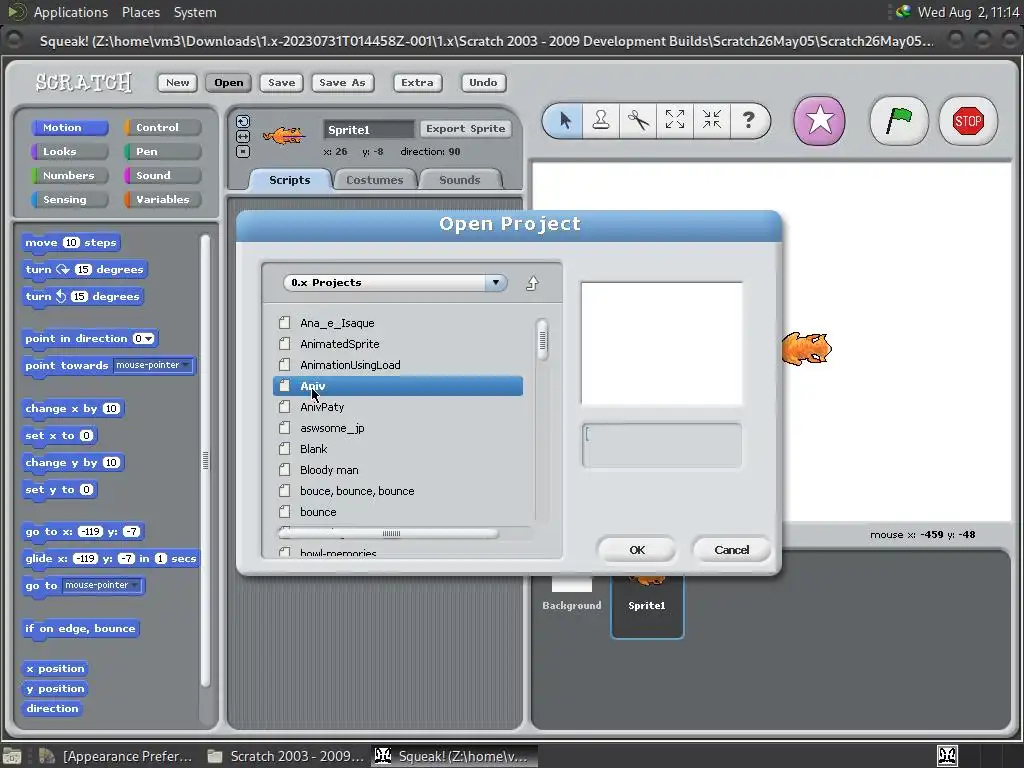The image size is (1024, 768).
Task: Click the Sprite1 lizard thumbnail icon
Action: (x=283, y=135)
